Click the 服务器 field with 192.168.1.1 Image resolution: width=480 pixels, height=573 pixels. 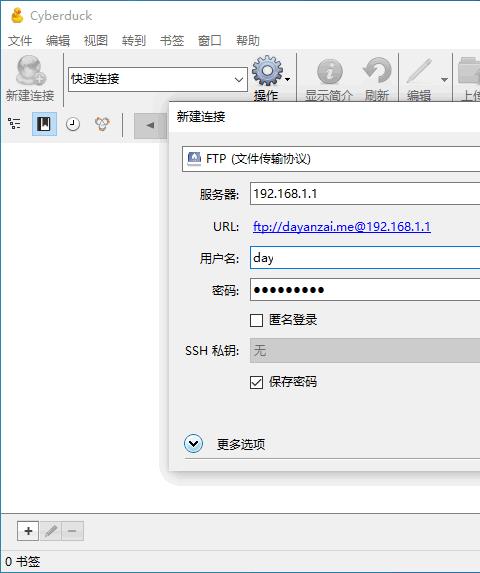[365, 194]
